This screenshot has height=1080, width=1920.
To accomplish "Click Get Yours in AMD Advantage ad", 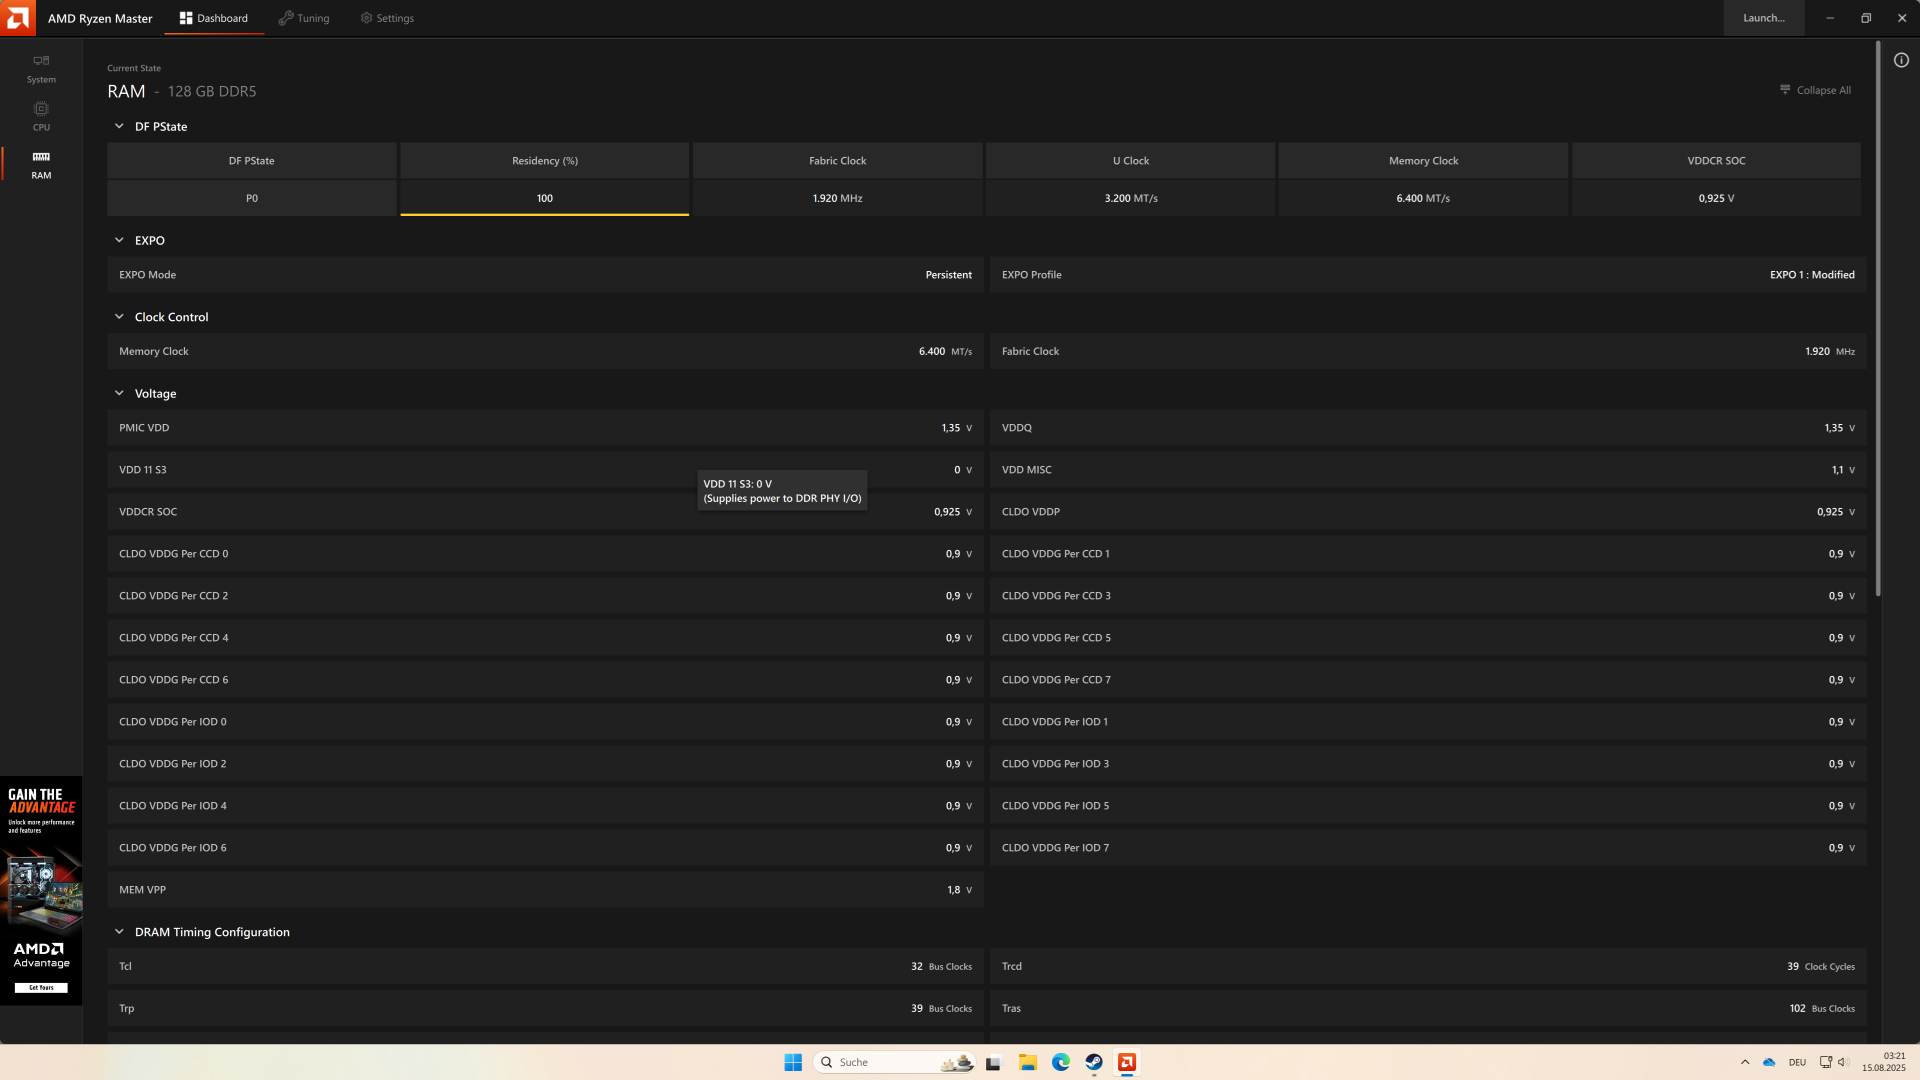I will [x=41, y=988].
